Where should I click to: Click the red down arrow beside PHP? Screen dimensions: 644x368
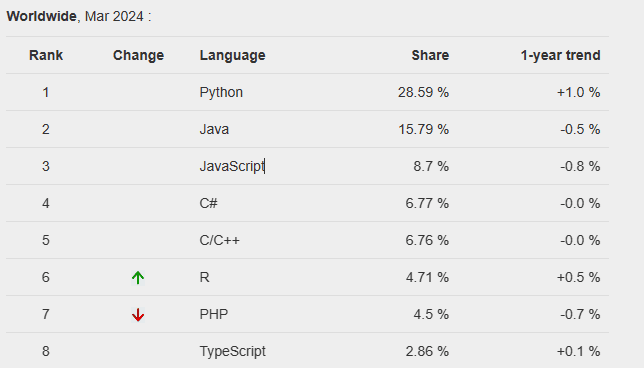point(138,315)
